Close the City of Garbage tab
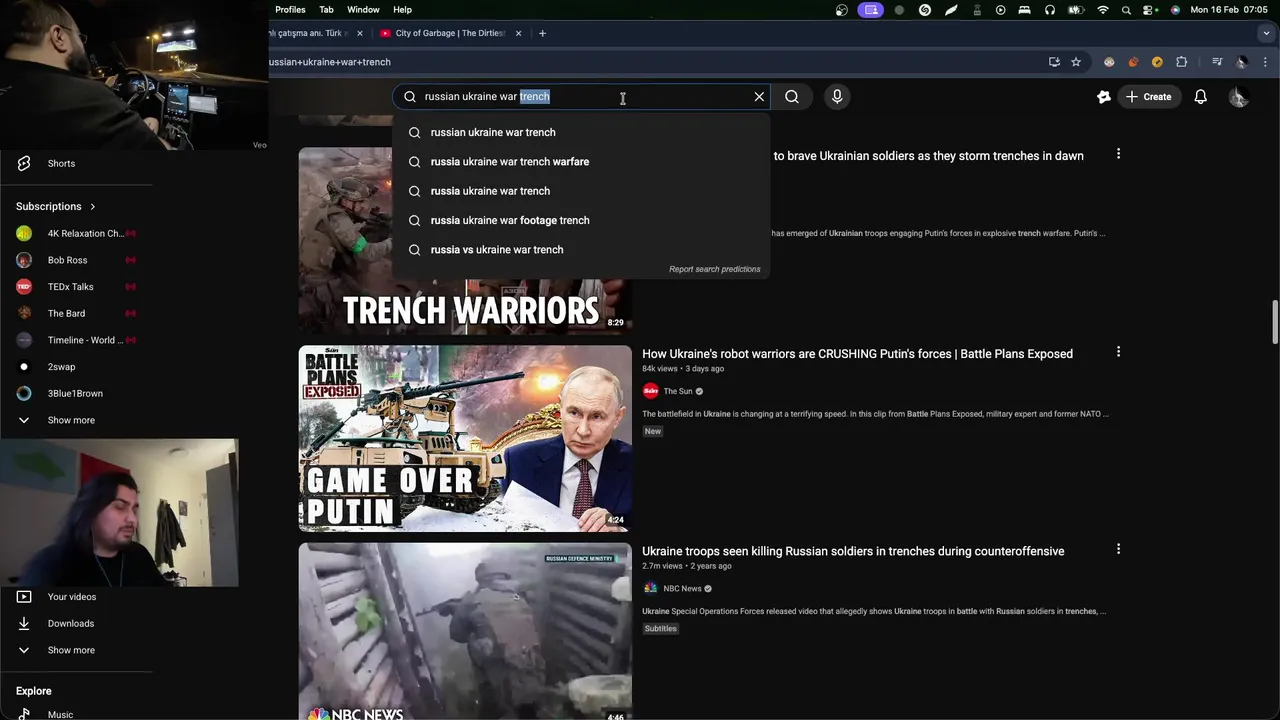This screenshot has height=720, width=1280. tap(518, 33)
